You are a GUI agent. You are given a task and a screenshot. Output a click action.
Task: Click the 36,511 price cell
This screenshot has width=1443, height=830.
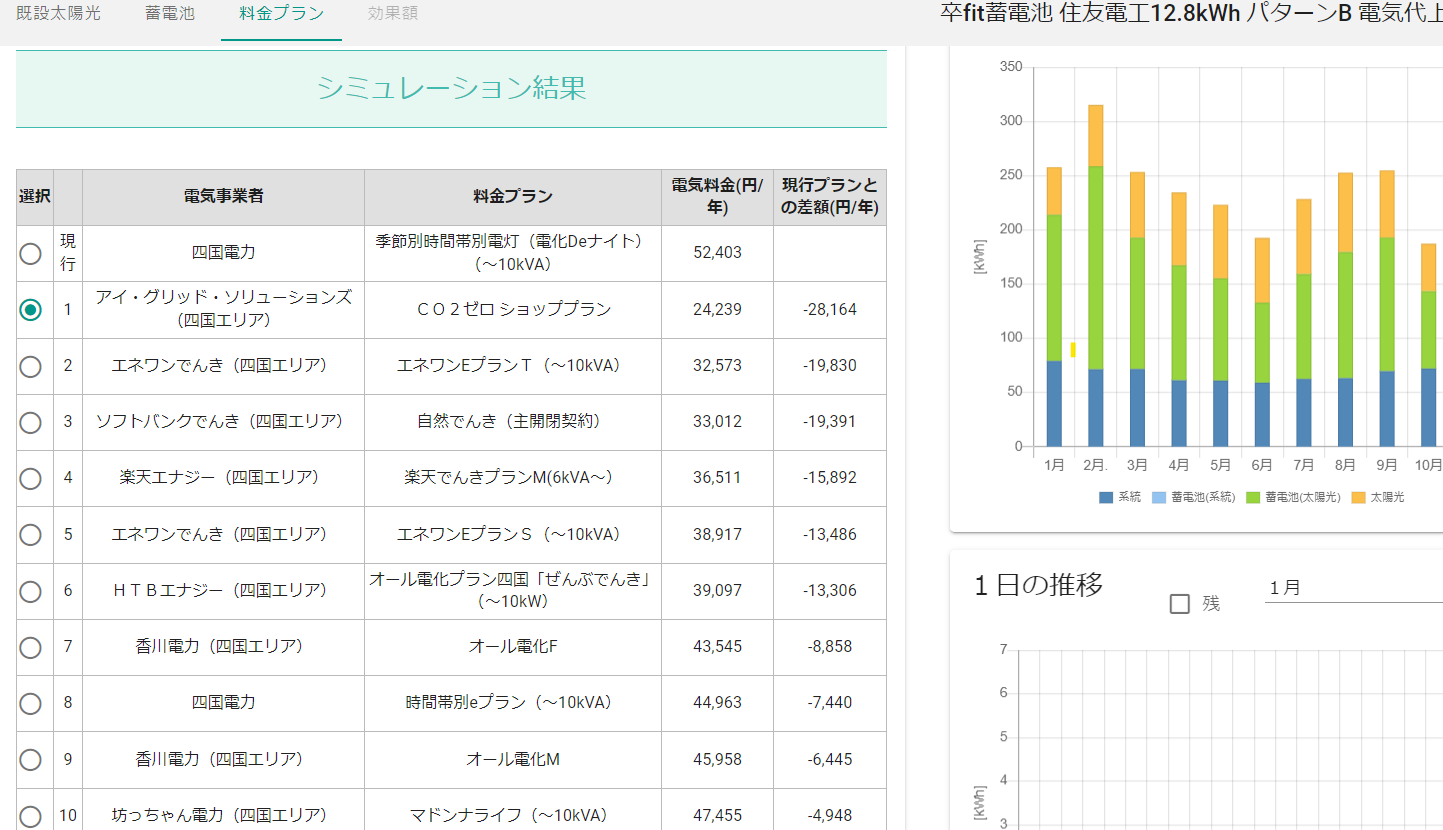(718, 478)
